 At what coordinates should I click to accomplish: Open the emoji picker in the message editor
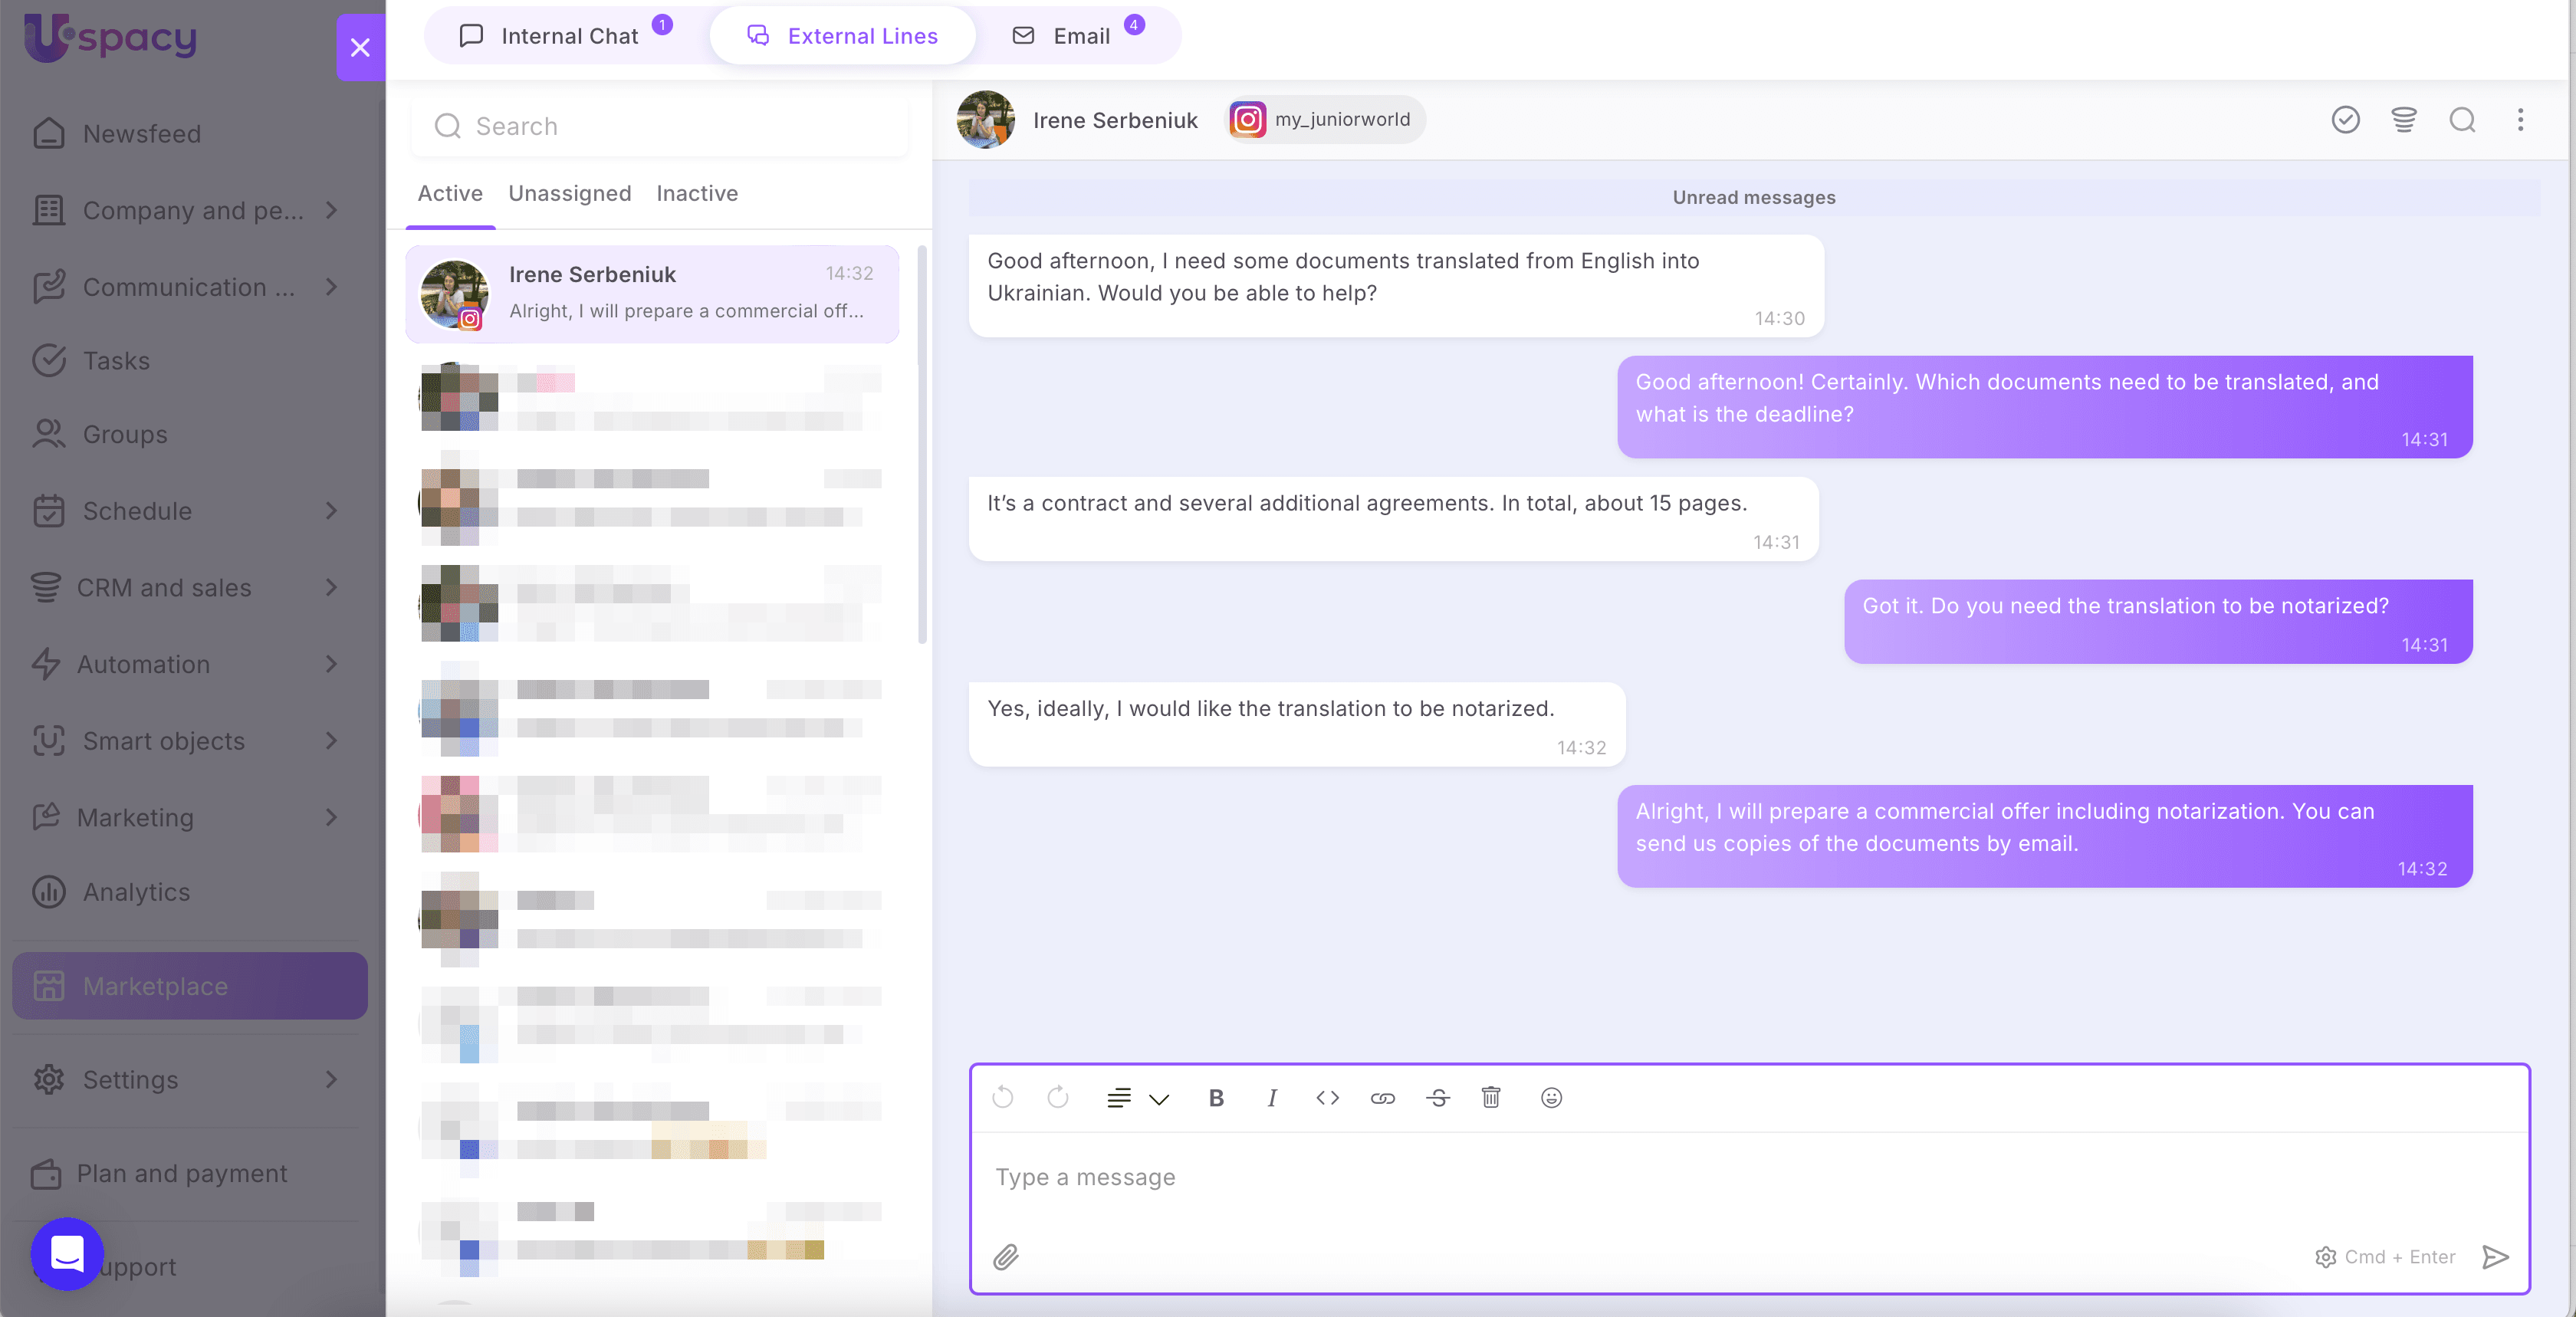pyautogui.click(x=1551, y=1097)
